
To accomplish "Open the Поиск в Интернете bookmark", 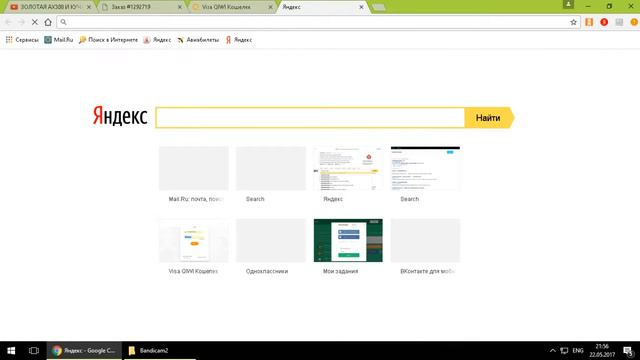I will click(108, 40).
